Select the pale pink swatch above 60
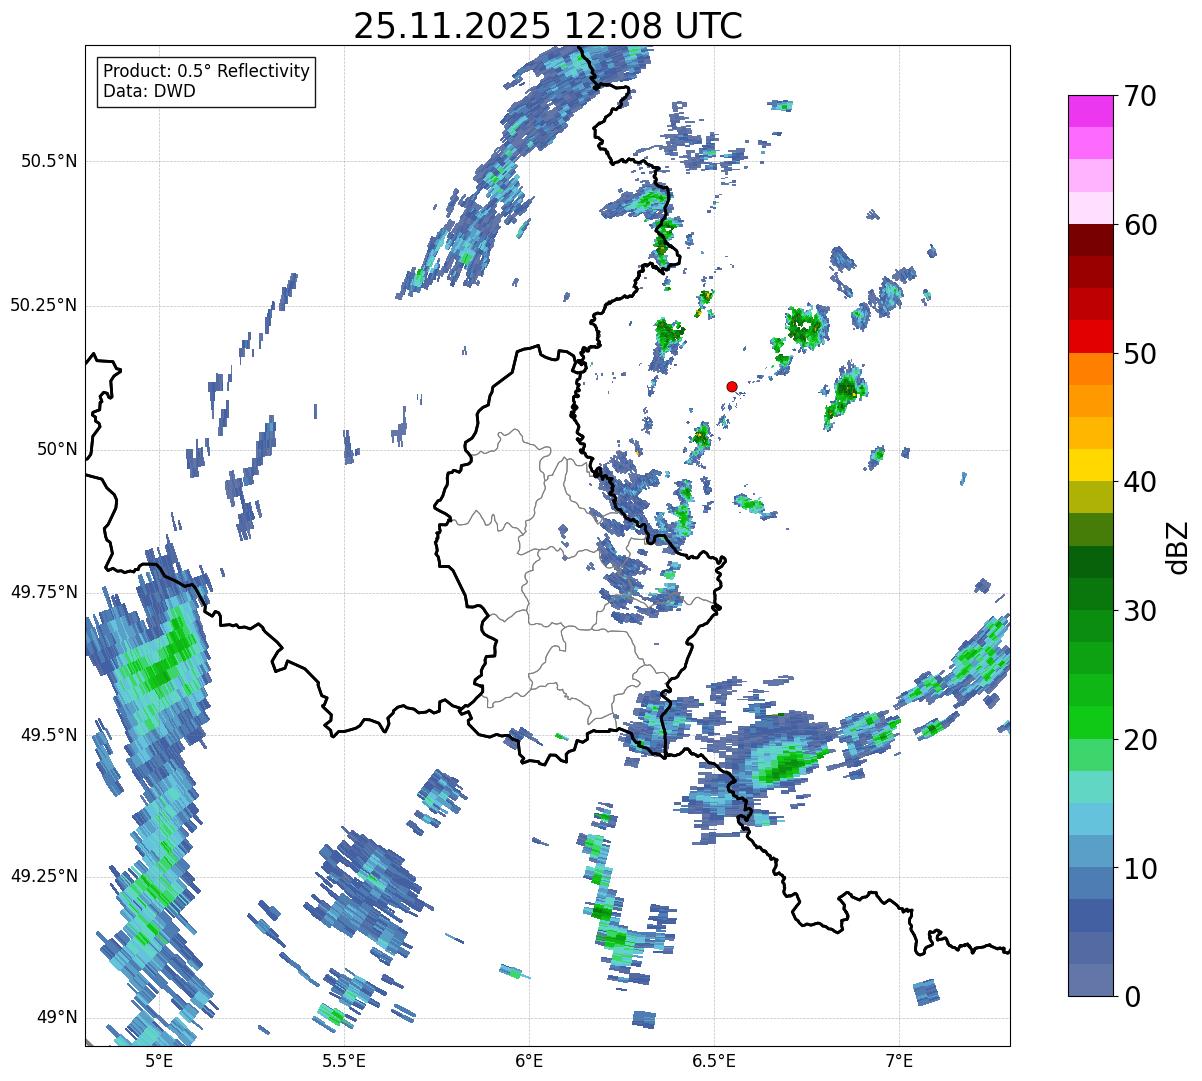Image resolution: width=1202 pixels, height=1081 pixels. pos(1090,208)
